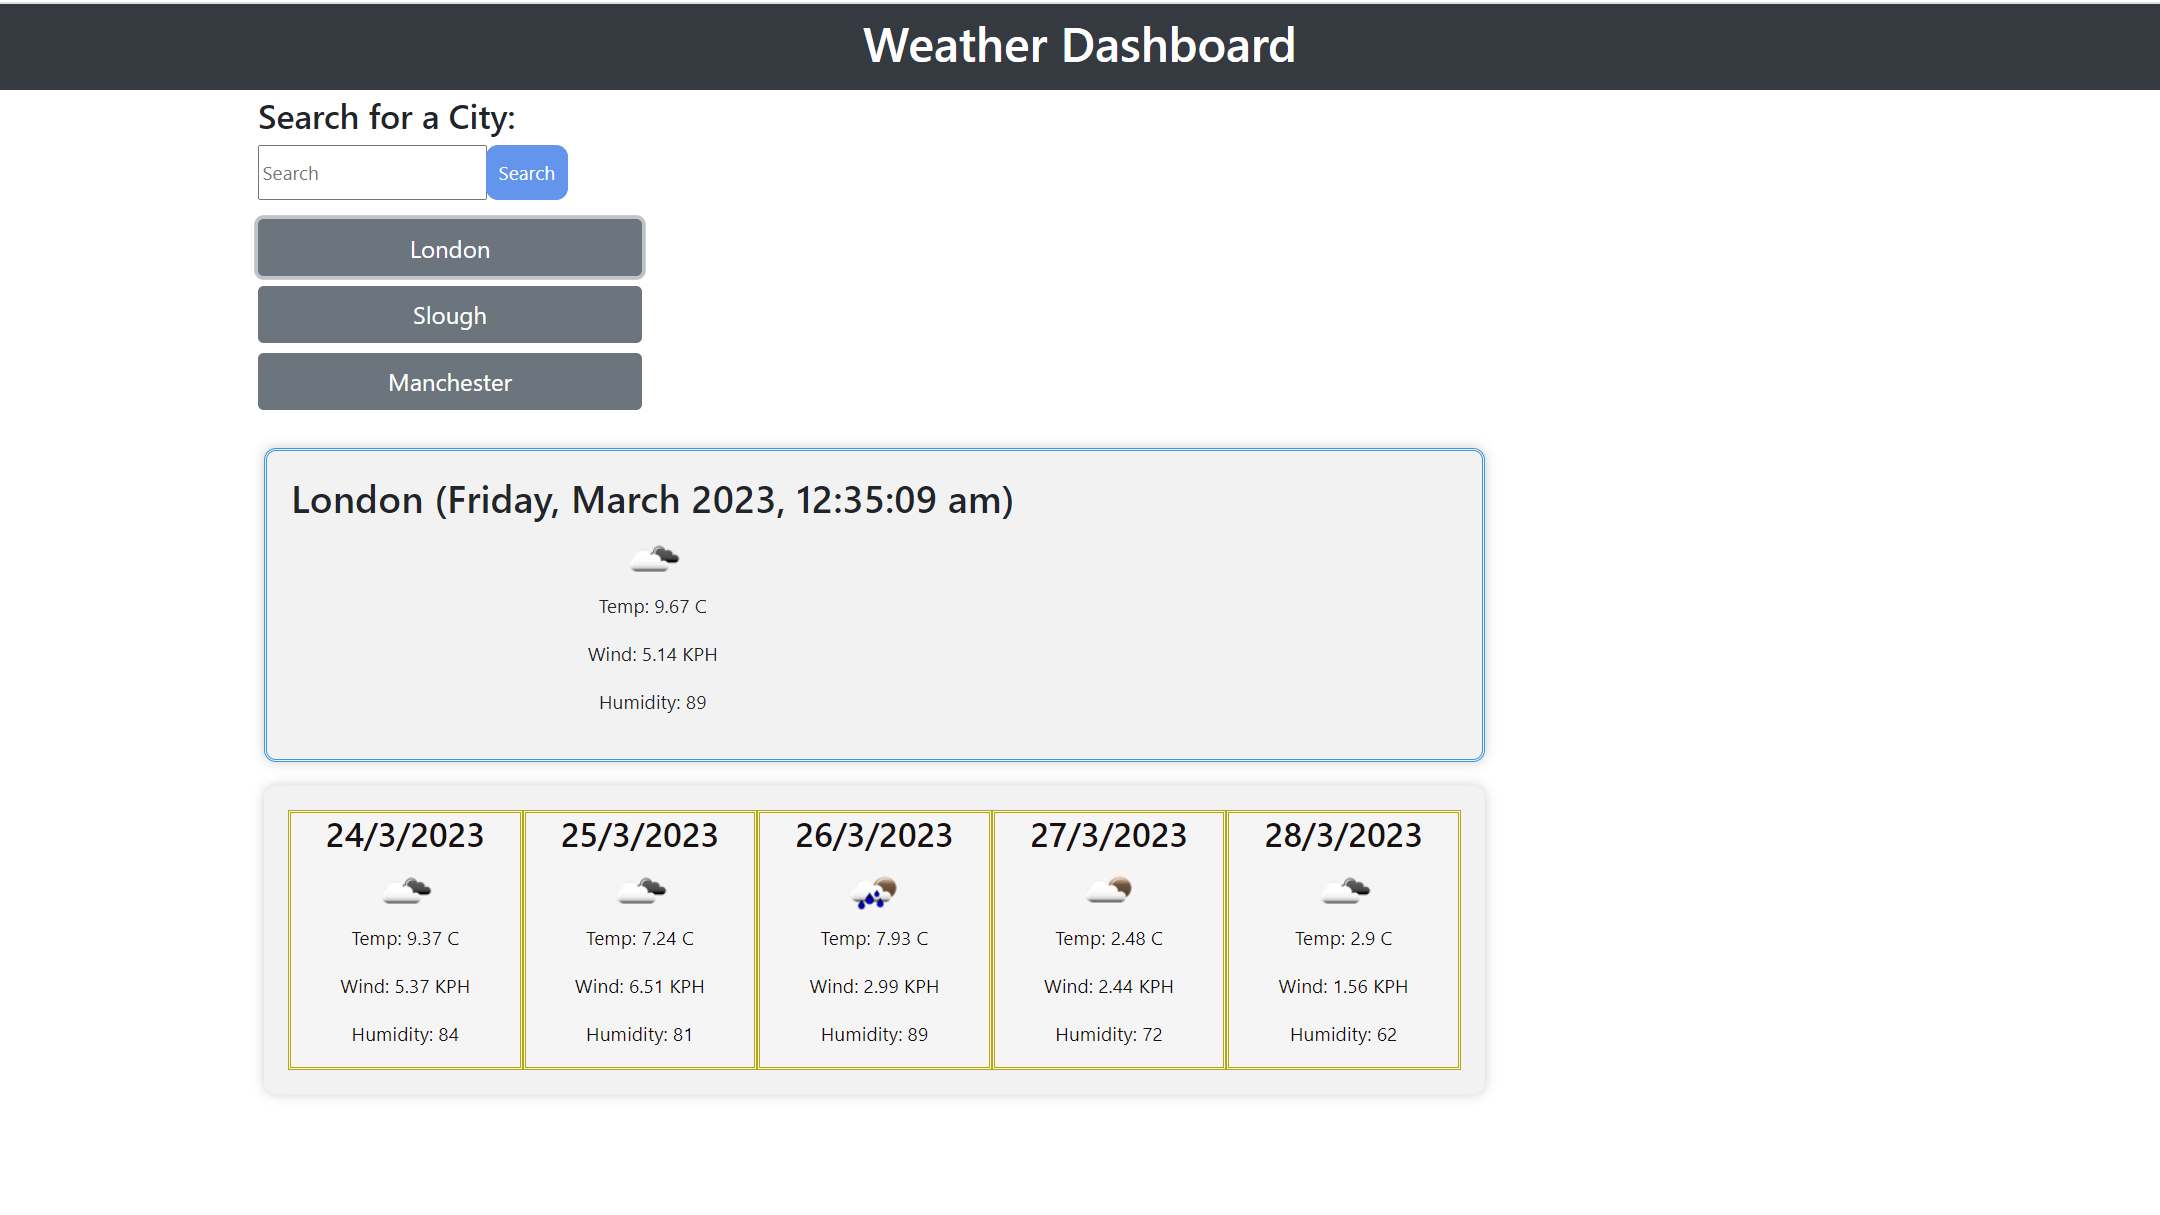Click the 24/3/2023 forecast weather icon
Viewport: 2160px width, 1215px height.
pyautogui.click(x=406, y=890)
